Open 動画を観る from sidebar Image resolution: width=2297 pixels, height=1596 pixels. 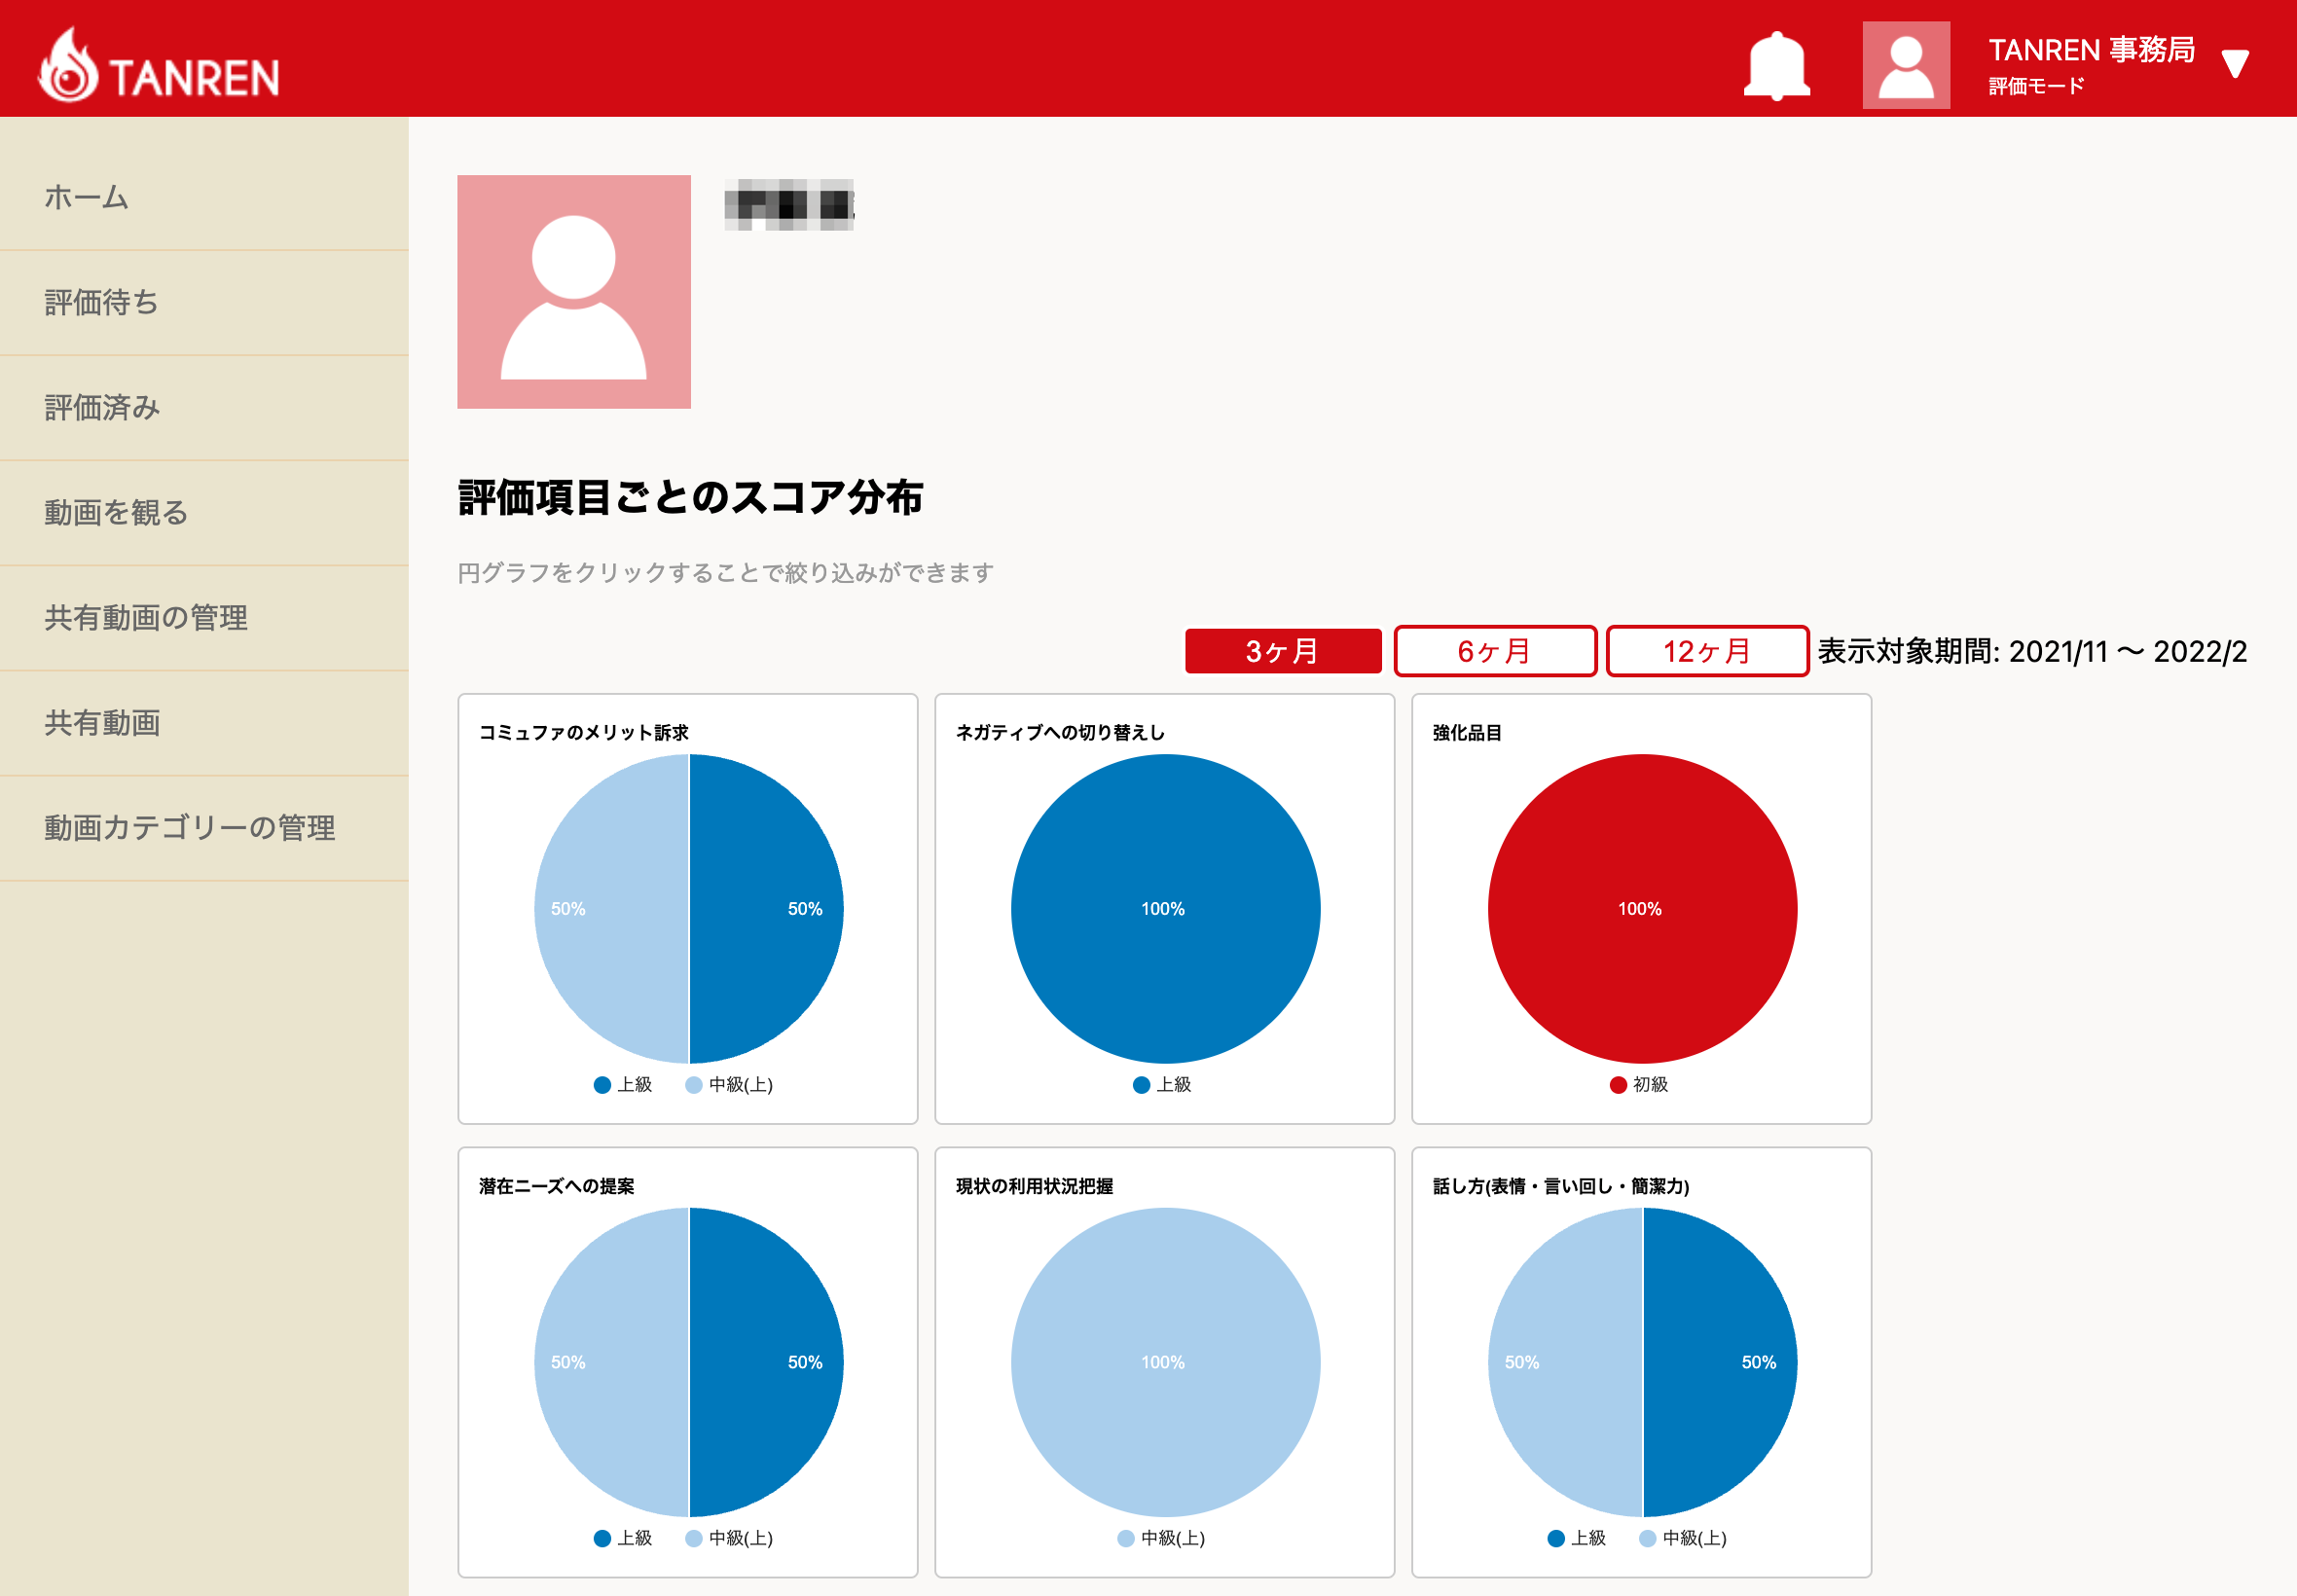(x=116, y=512)
